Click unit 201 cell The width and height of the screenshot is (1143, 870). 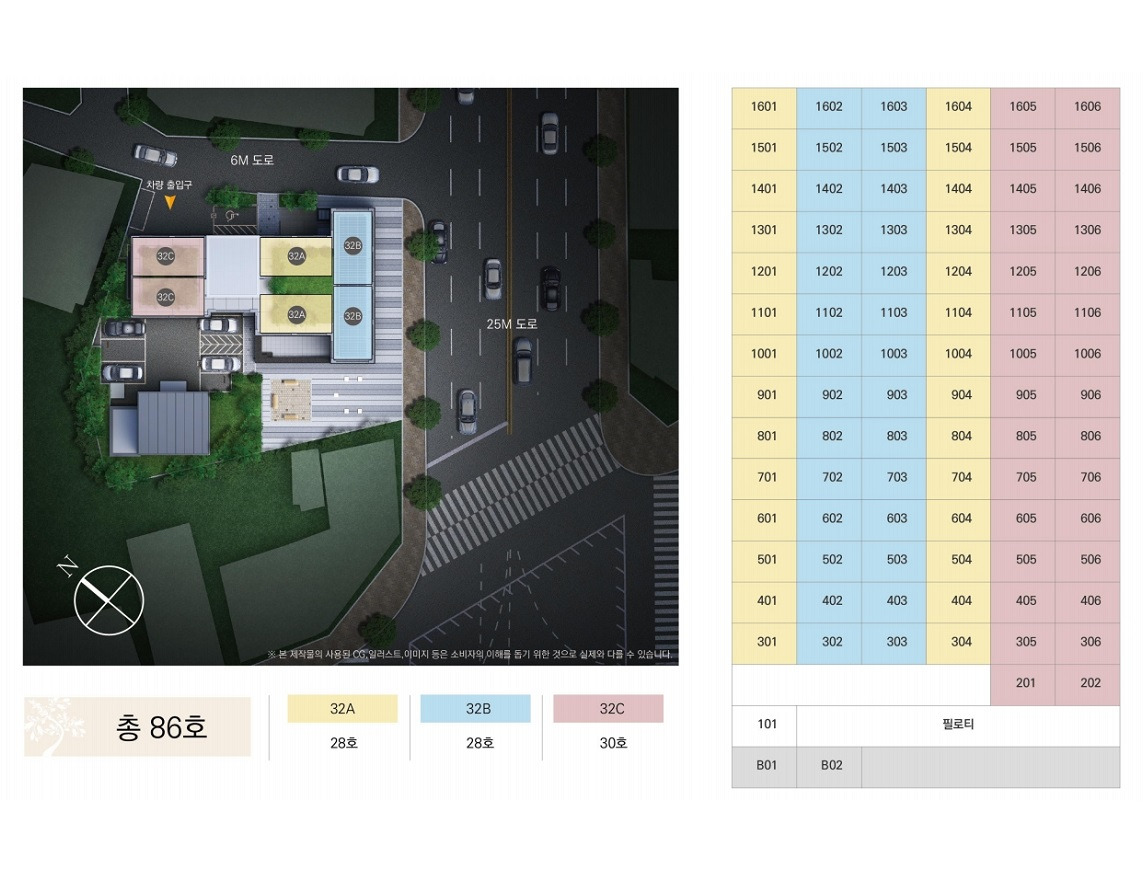tap(1023, 685)
